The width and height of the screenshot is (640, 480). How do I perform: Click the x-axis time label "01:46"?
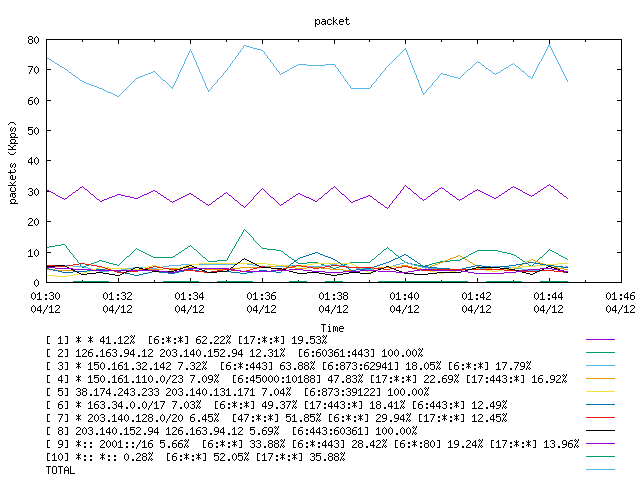[x=620, y=296]
